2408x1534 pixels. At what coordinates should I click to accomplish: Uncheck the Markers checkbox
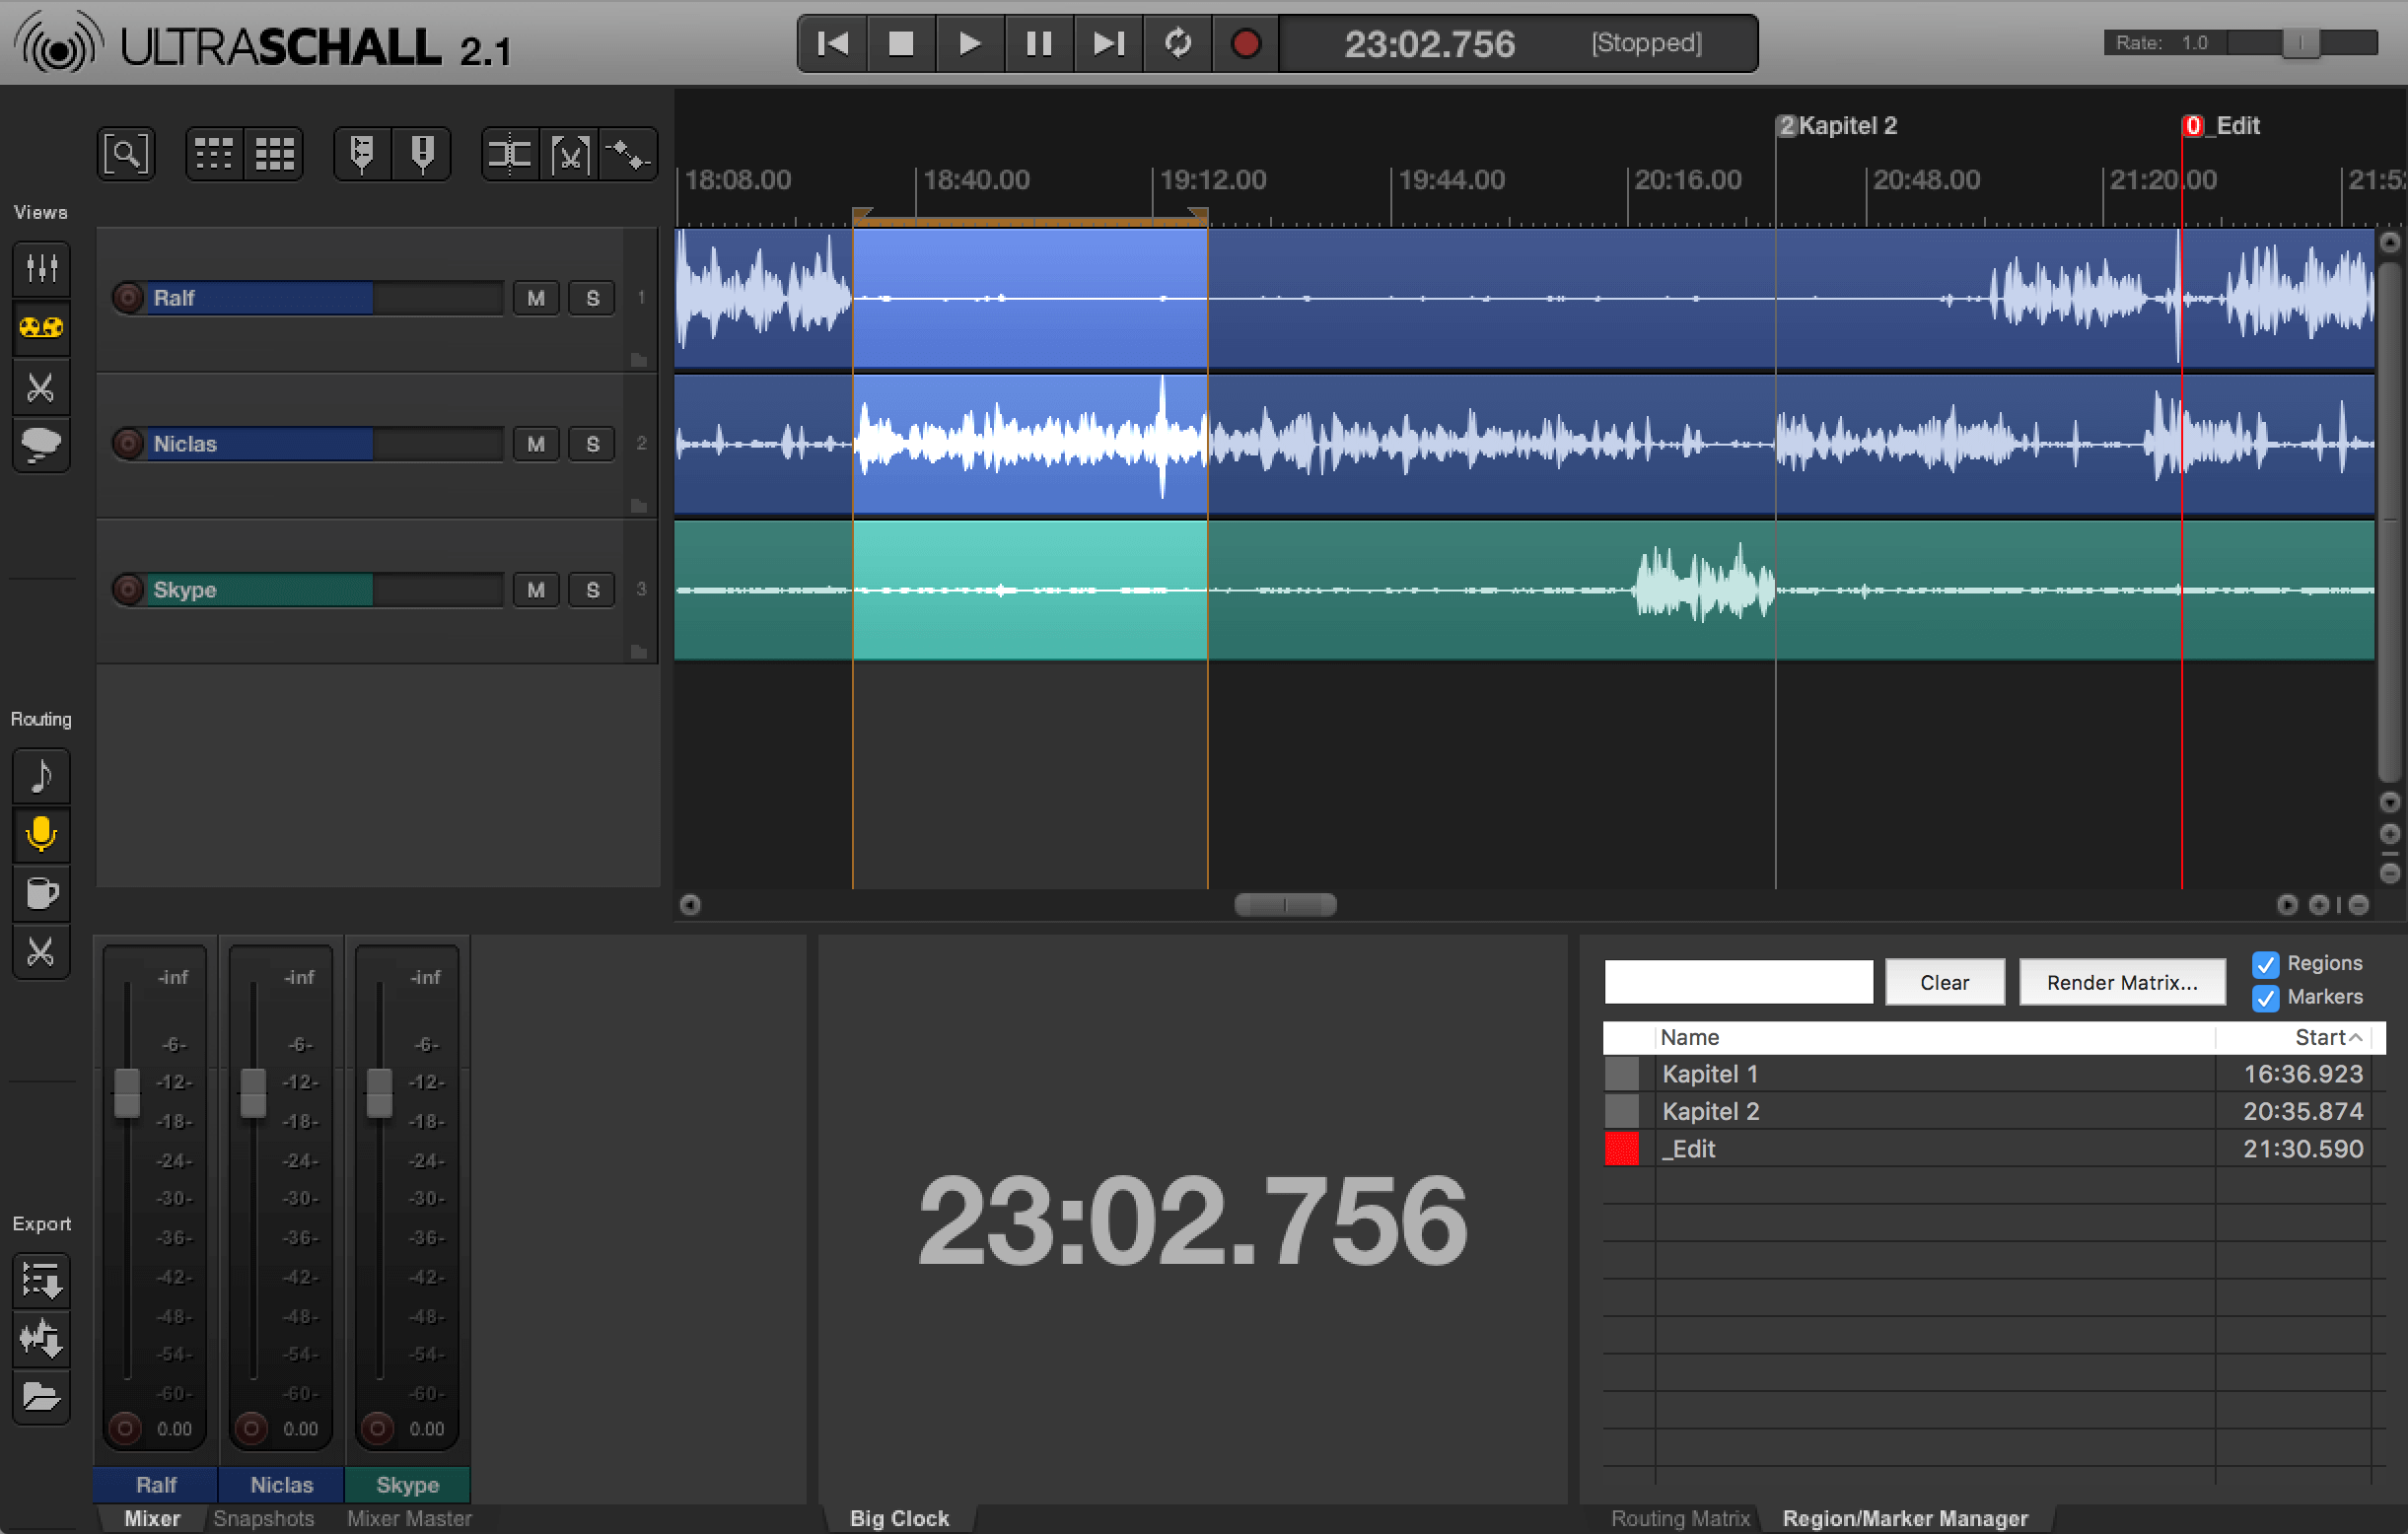point(2265,997)
